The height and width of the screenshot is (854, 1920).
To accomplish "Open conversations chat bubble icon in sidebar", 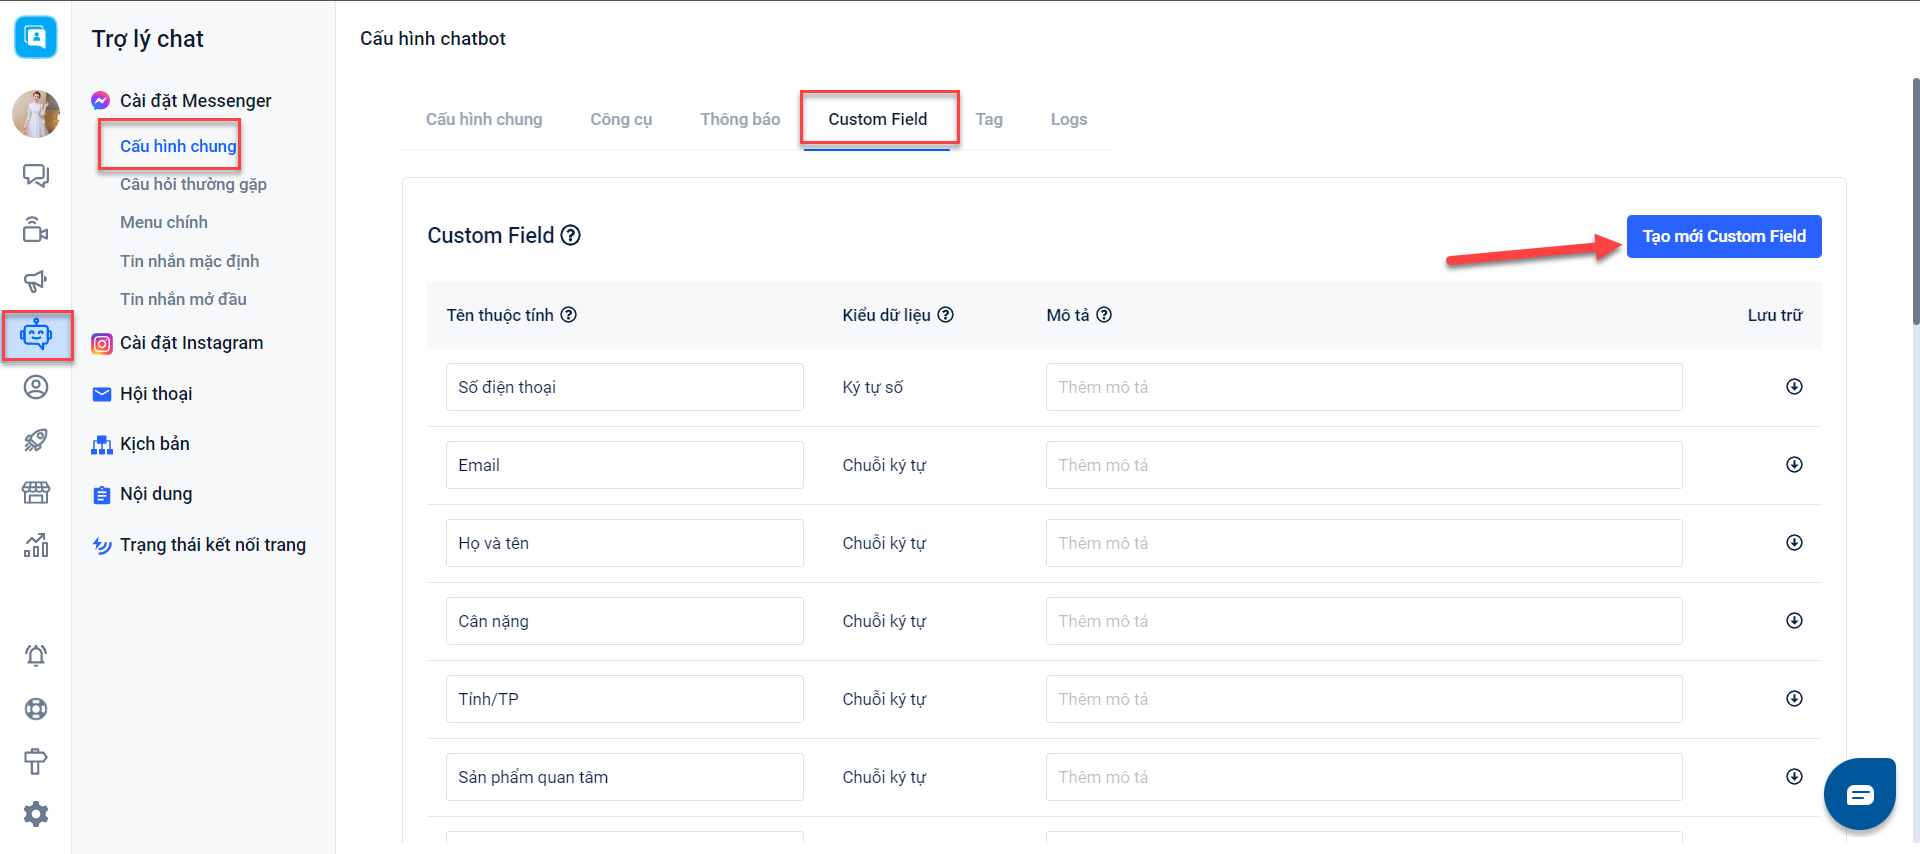I will pos(36,176).
